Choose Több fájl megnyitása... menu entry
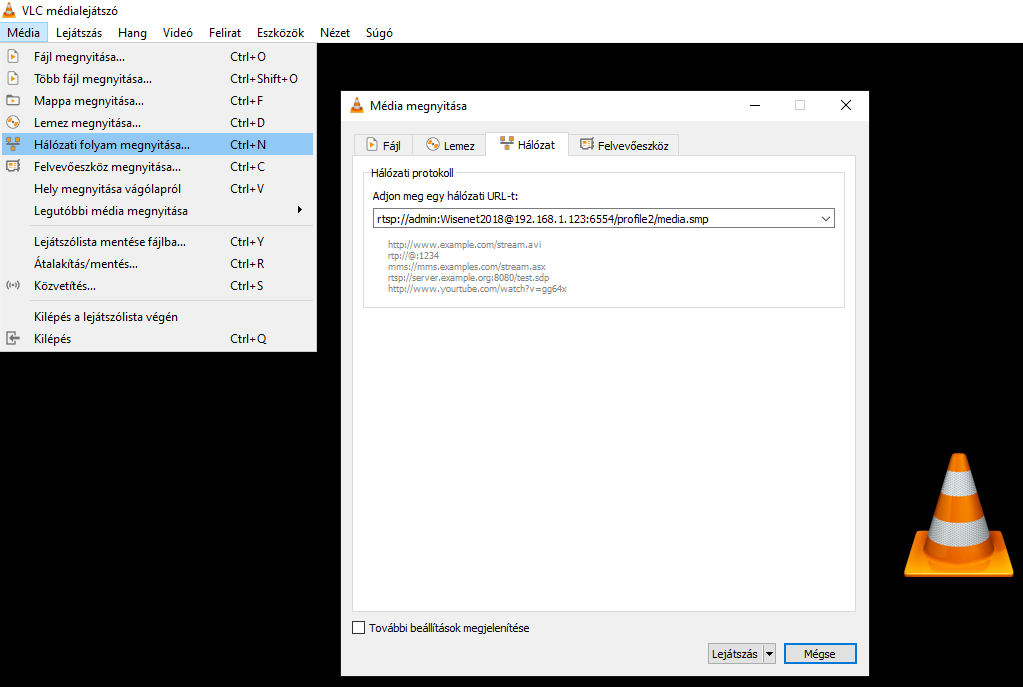The height and width of the screenshot is (687, 1023). tap(158, 79)
